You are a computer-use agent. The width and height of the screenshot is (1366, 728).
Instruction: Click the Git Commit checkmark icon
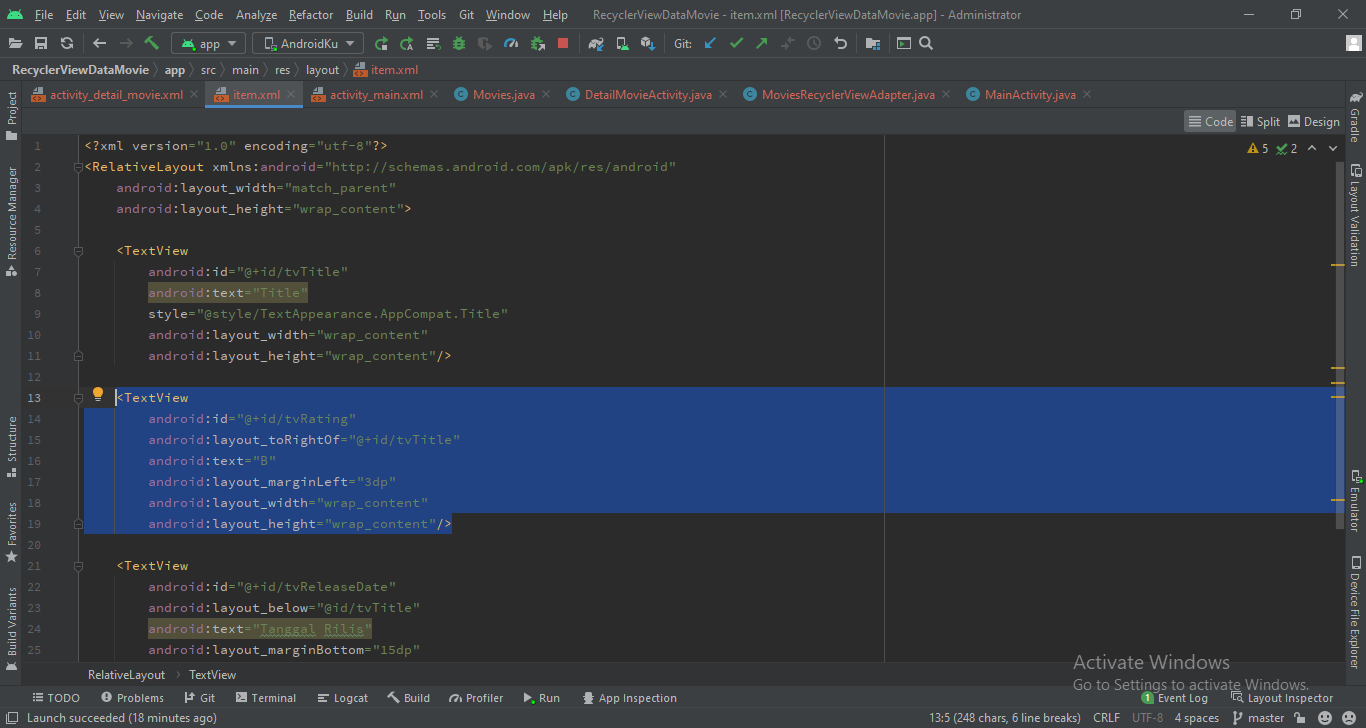737,43
